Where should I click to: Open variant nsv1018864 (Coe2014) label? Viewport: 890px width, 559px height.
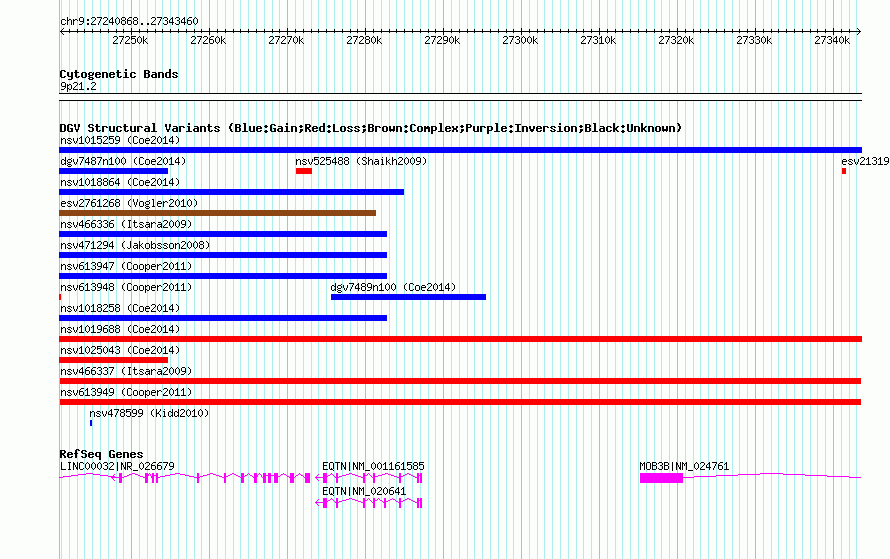(x=120, y=182)
